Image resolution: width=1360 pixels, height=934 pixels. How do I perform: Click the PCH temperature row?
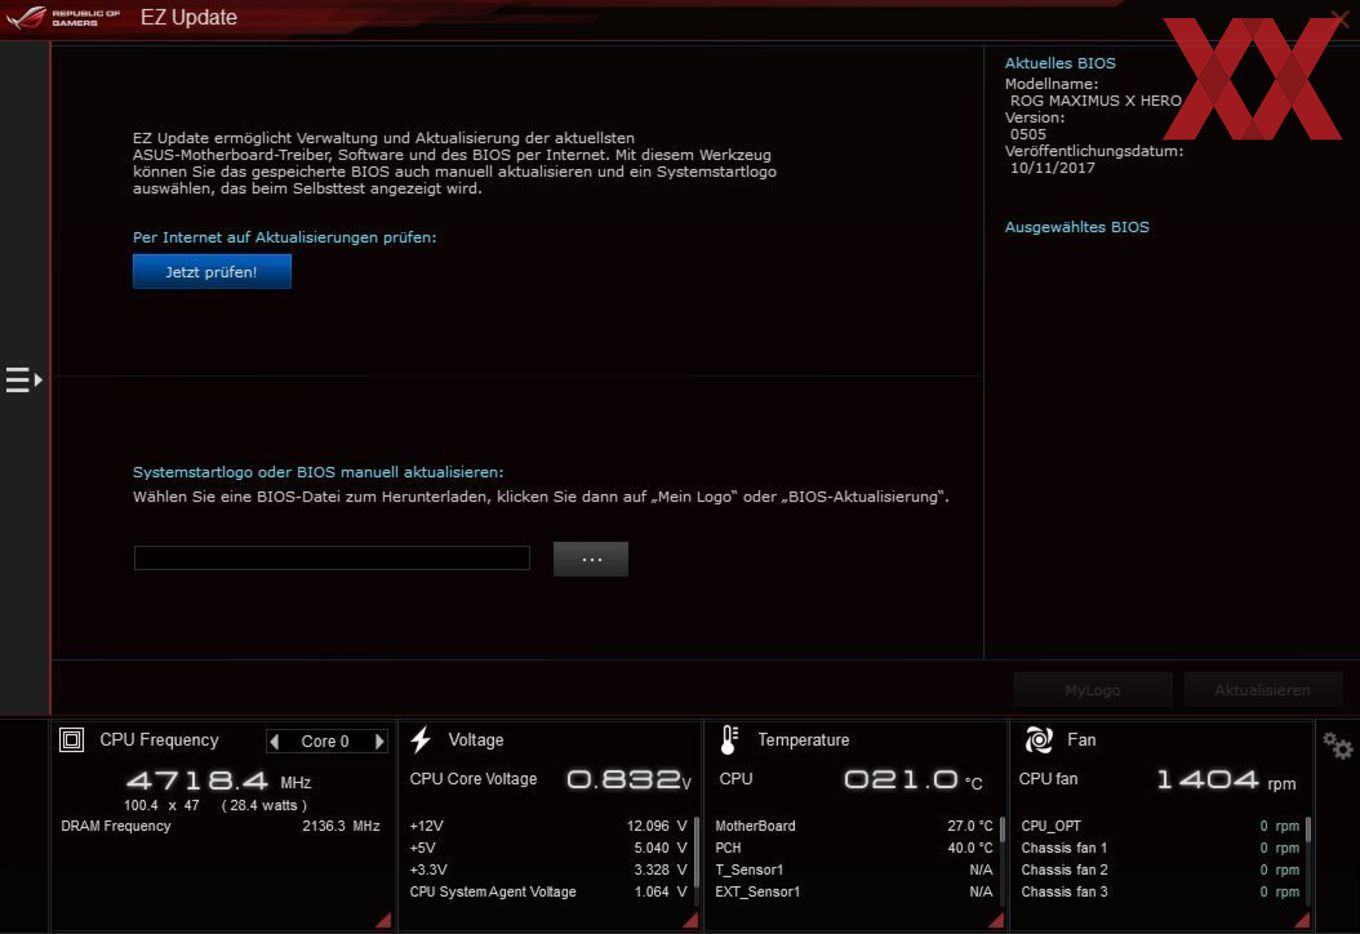coord(854,848)
